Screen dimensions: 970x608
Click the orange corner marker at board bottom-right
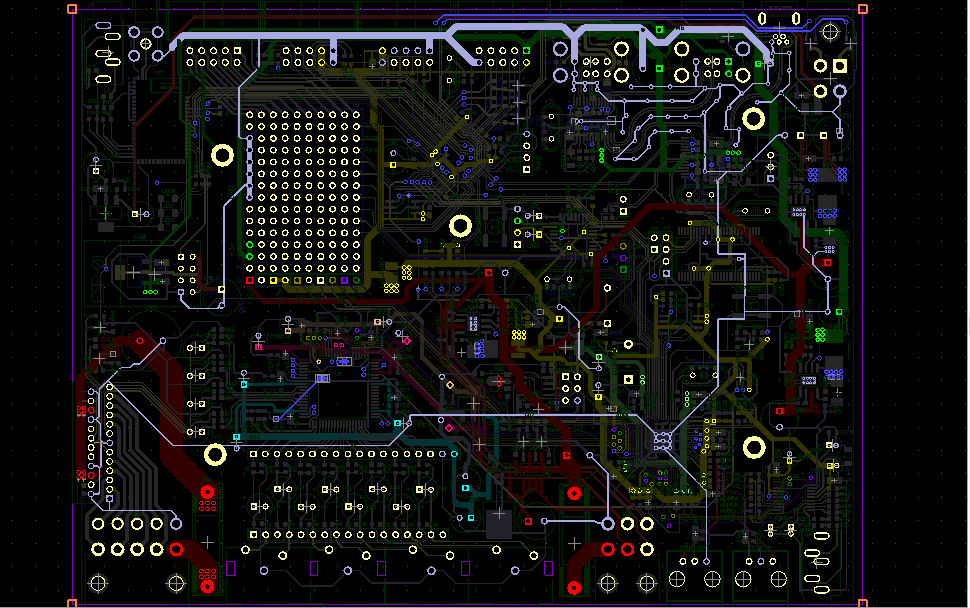[x=862, y=603]
